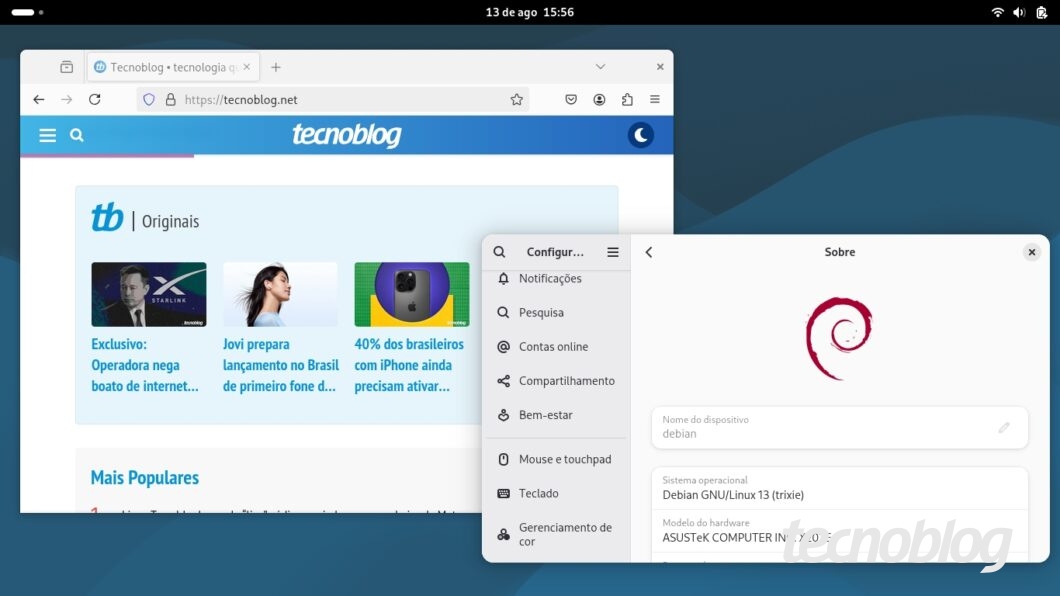Open the Jovi prepara lançamento article
This screenshot has width=1060, height=596.
(280, 365)
